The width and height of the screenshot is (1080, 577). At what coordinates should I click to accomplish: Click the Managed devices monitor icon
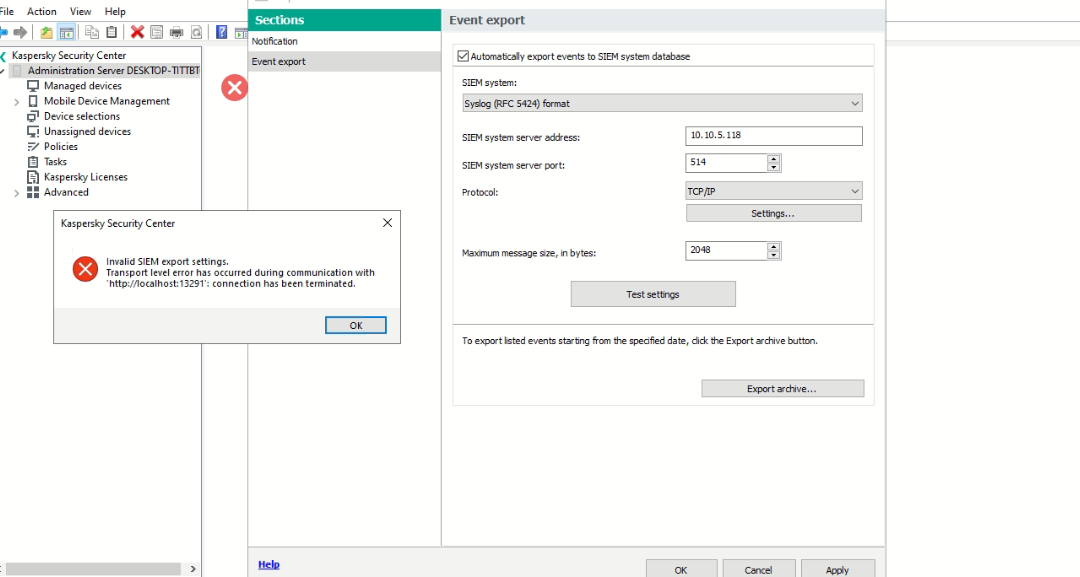pos(32,86)
